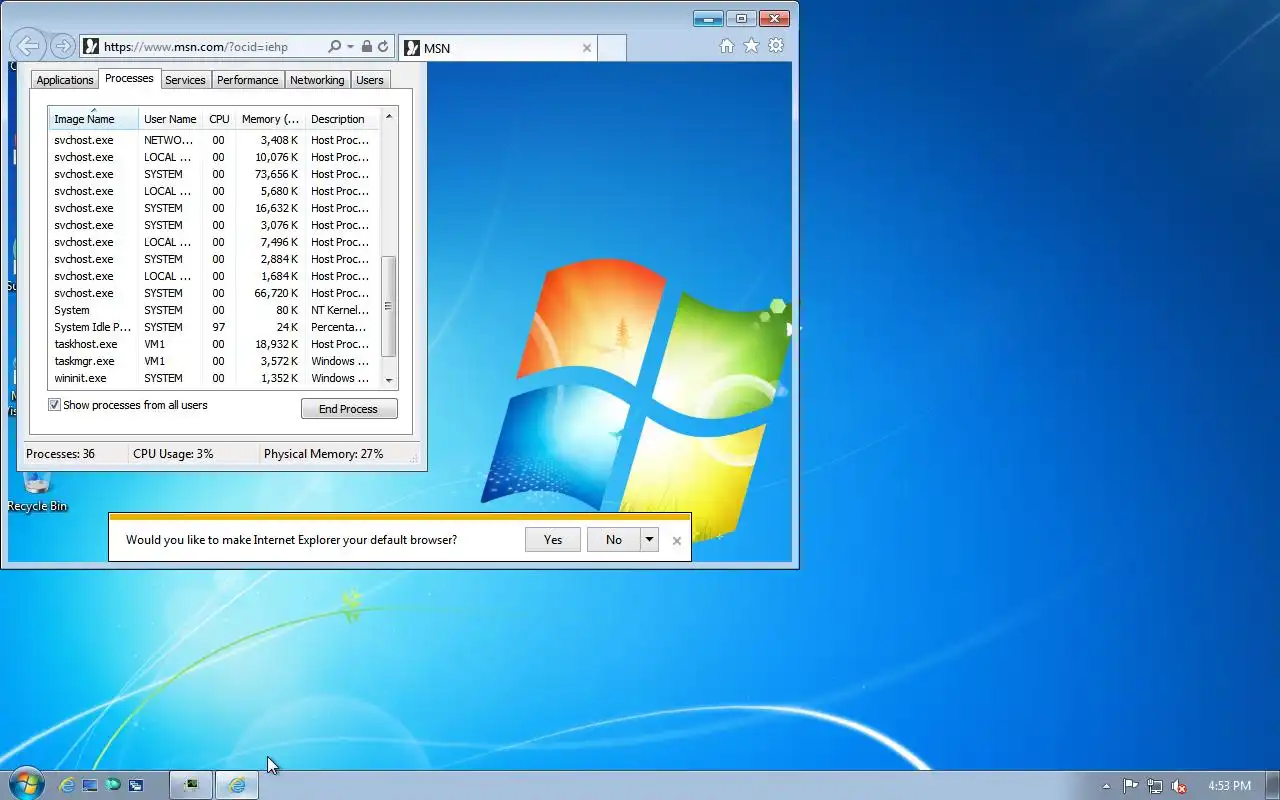Click the End Process button
The width and height of the screenshot is (1280, 800).
[x=349, y=409]
